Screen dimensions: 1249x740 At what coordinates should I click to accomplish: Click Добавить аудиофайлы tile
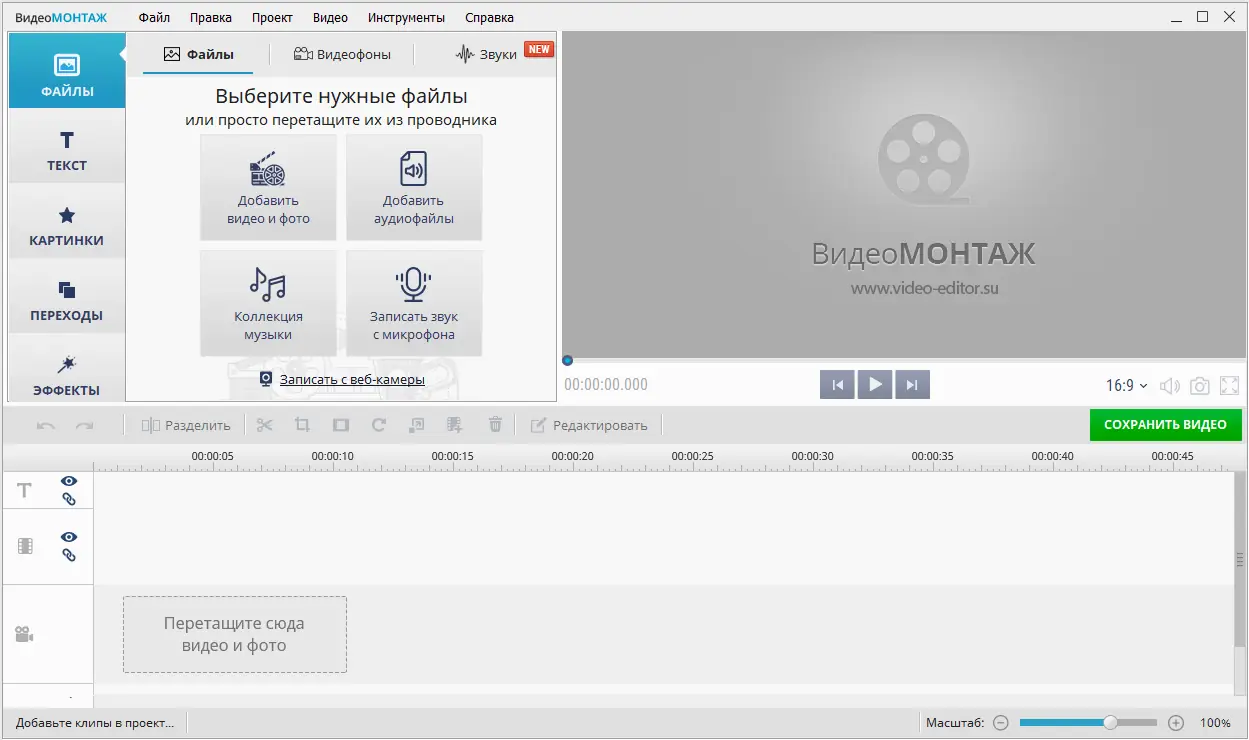tap(414, 187)
